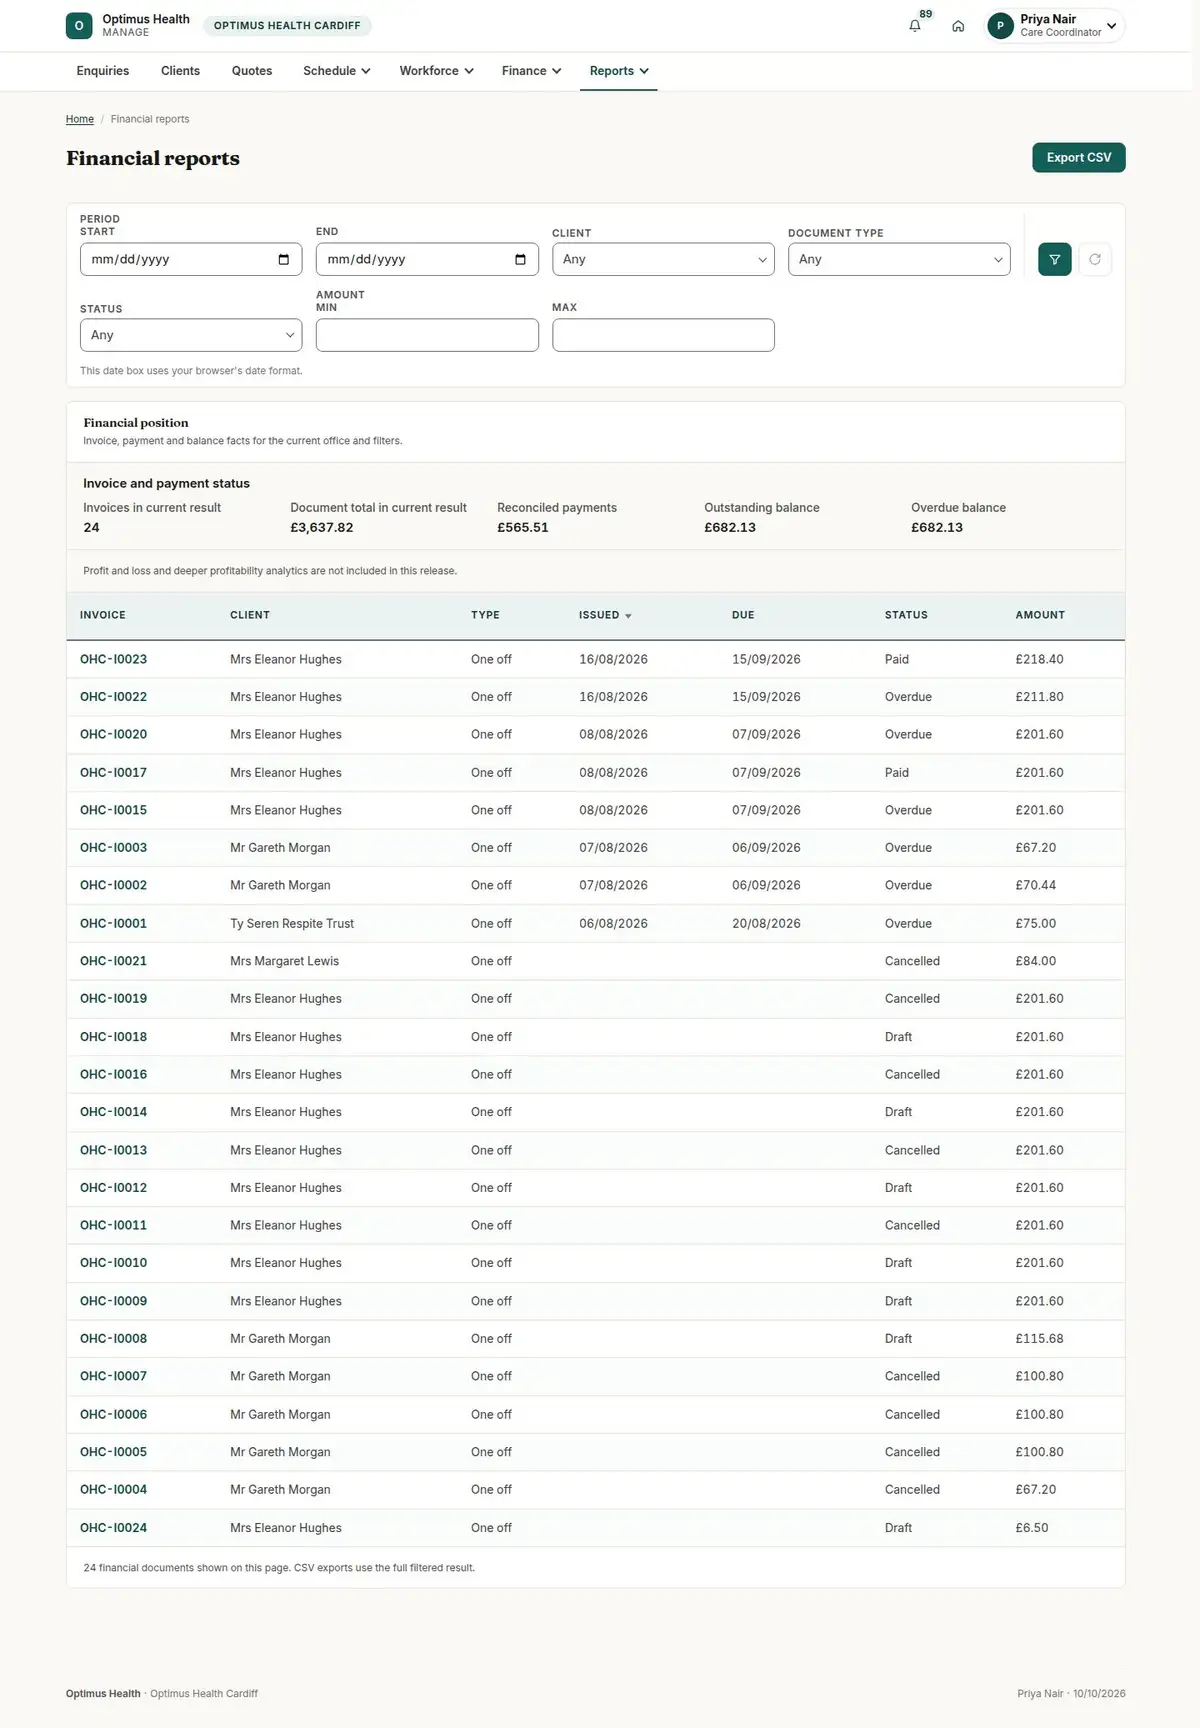Focus the Amount Min input field
The image size is (1200, 1728).
[427, 335]
